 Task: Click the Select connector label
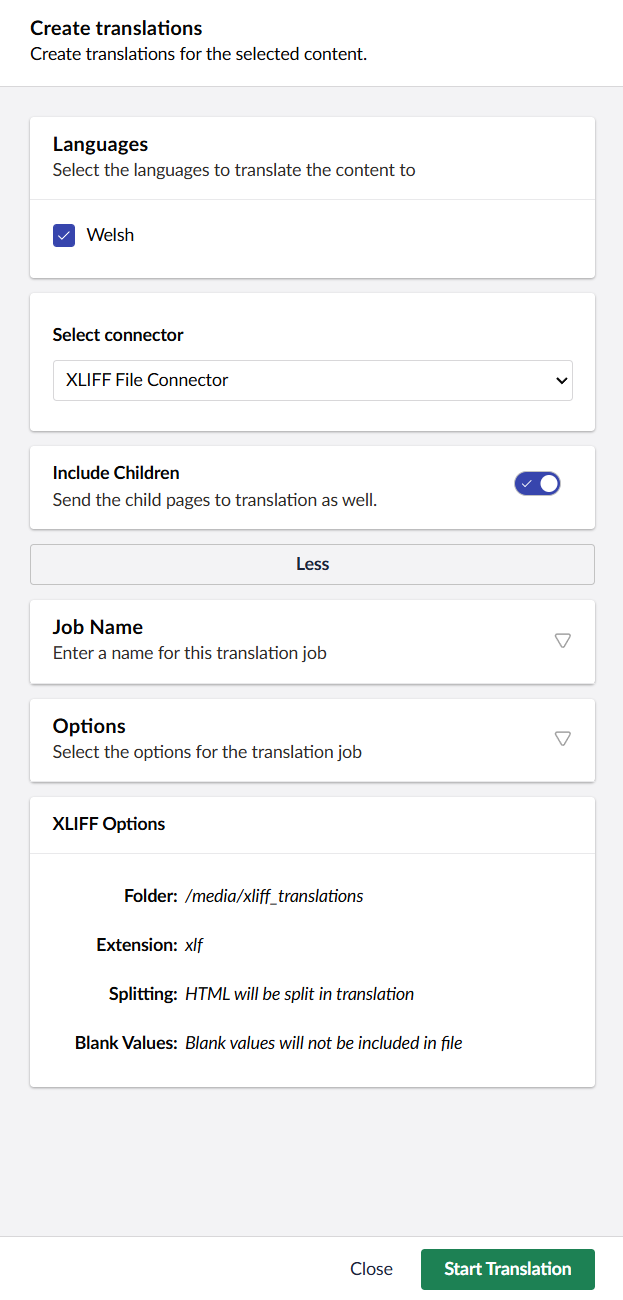pyautogui.click(x=118, y=335)
